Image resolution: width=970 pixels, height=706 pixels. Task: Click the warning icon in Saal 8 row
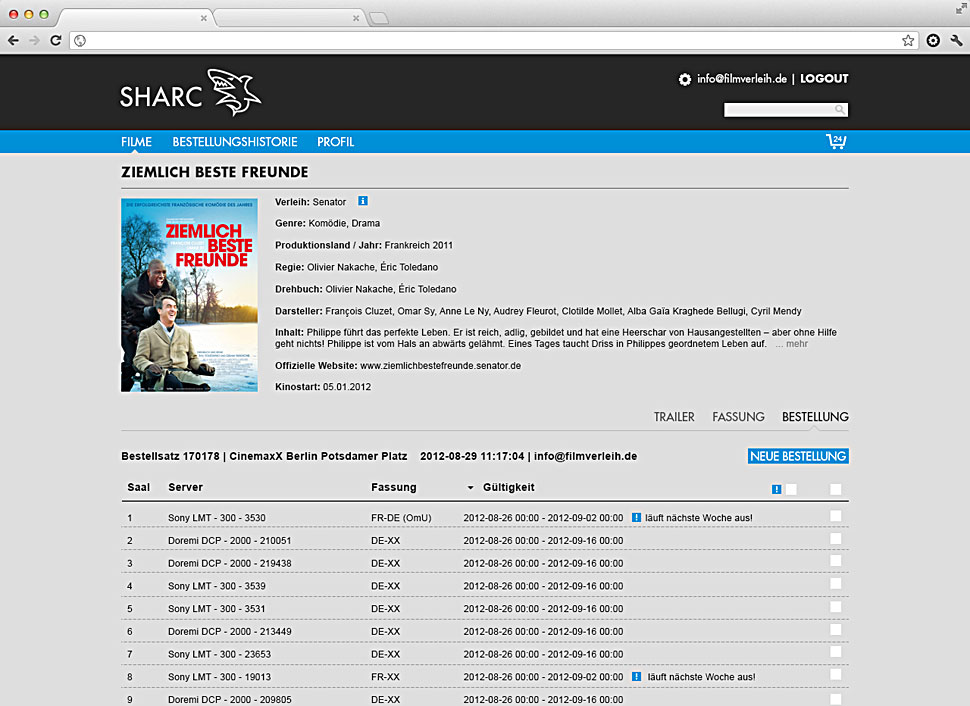636,677
